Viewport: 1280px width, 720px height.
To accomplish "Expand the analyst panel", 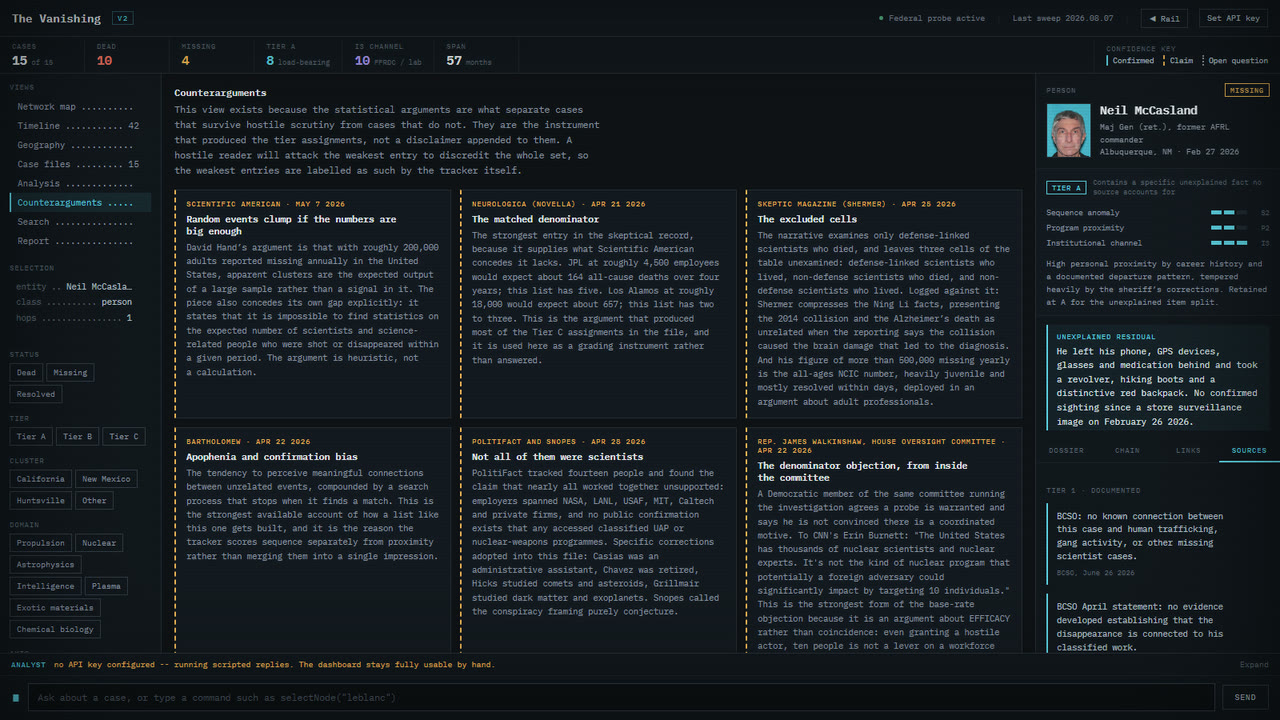I will click(1254, 665).
